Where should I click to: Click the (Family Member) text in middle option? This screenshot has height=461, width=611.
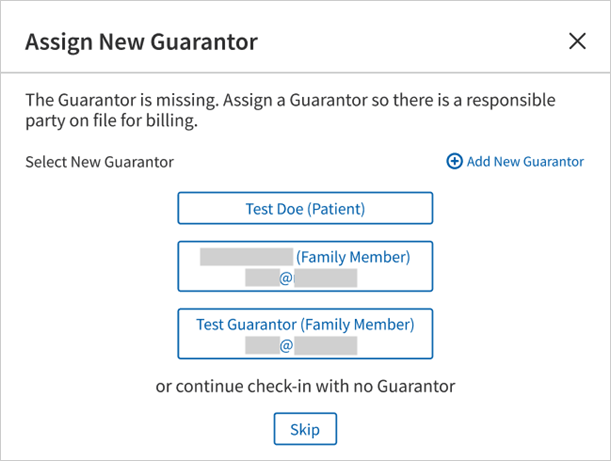point(353,257)
